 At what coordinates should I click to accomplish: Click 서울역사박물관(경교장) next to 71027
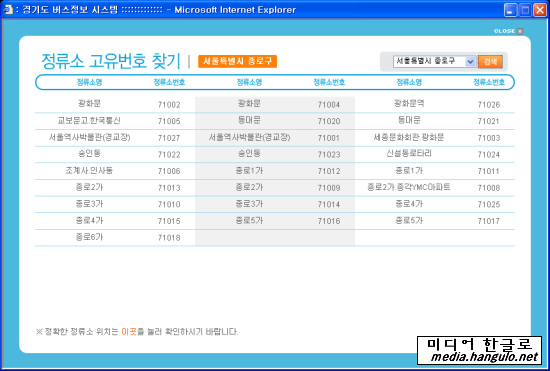click(x=89, y=137)
